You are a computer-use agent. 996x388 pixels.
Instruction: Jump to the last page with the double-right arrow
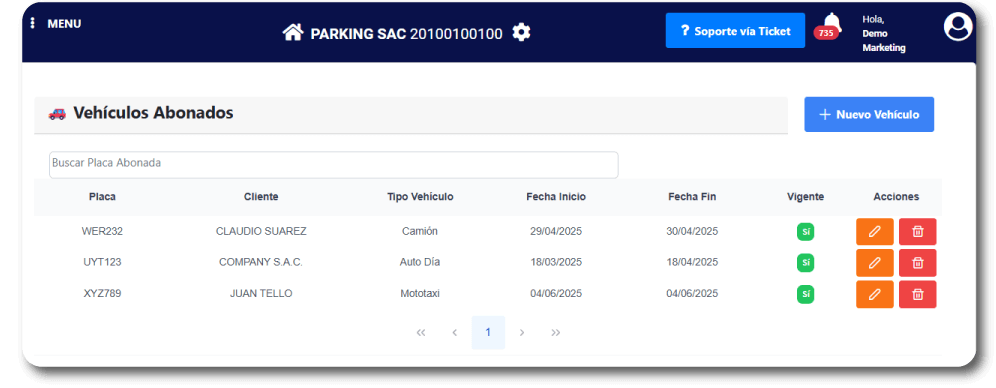(556, 333)
